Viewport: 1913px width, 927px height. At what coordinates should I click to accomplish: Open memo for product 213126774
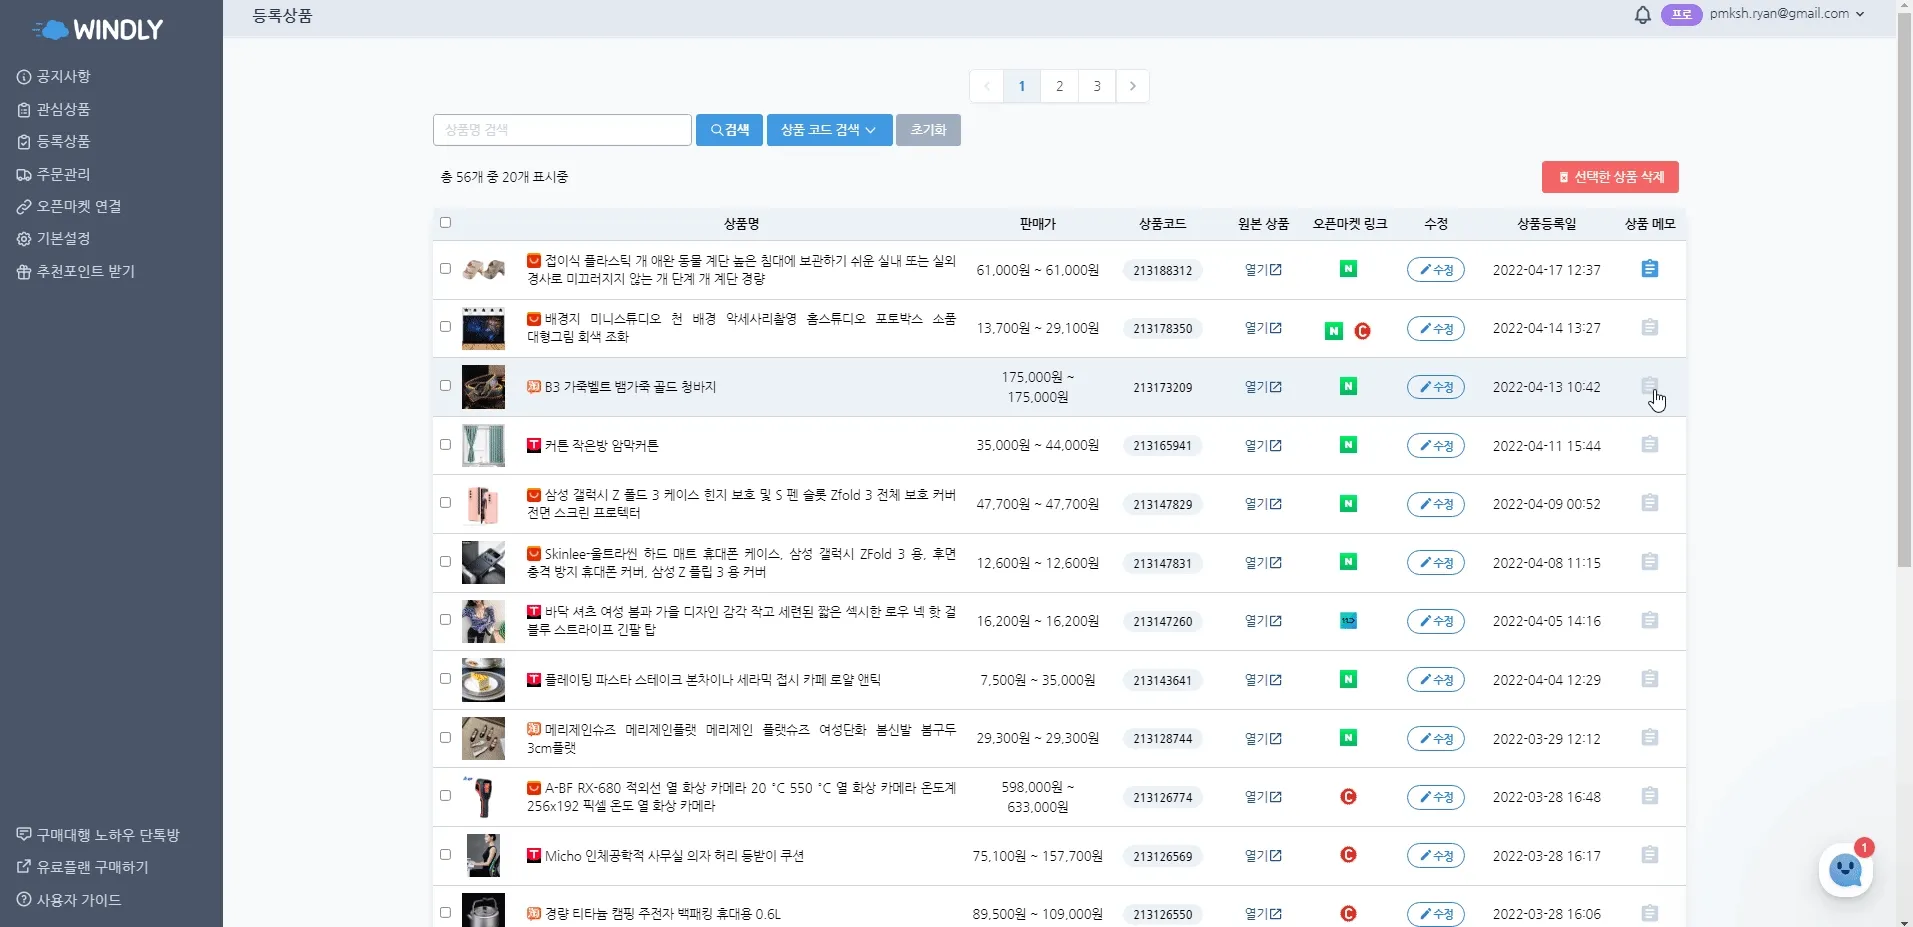[1650, 797]
